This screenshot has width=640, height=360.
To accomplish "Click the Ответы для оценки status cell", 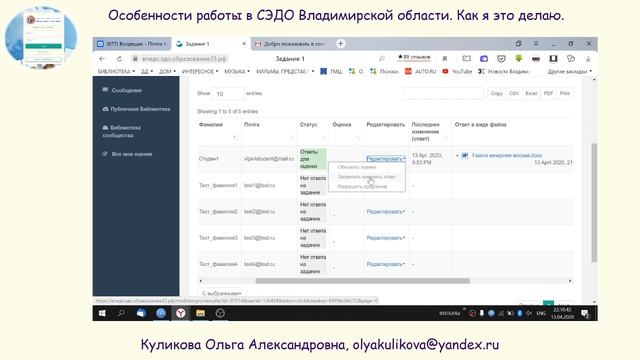I will (313, 159).
